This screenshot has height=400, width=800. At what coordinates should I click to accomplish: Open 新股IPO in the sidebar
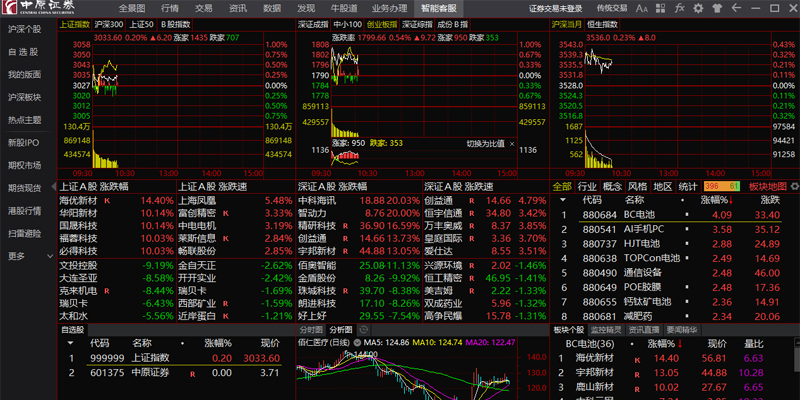23,142
